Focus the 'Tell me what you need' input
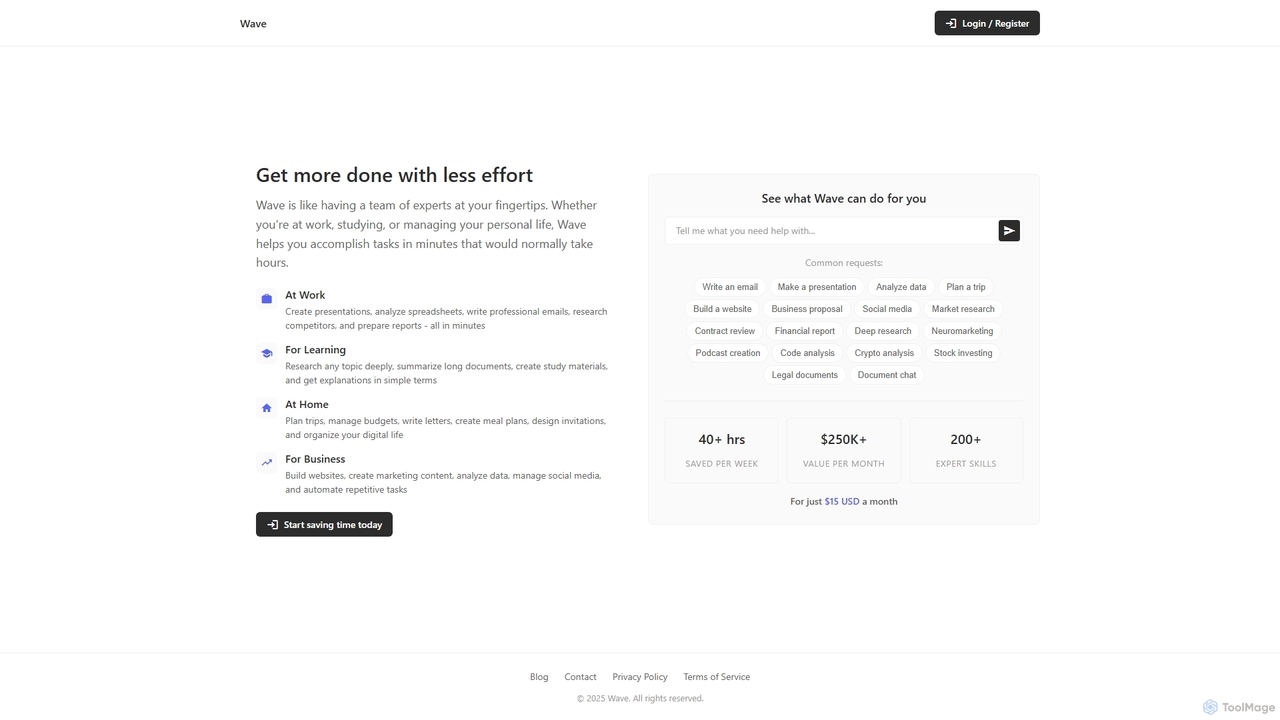Screen dimensions: 1280x720 coord(831,231)
